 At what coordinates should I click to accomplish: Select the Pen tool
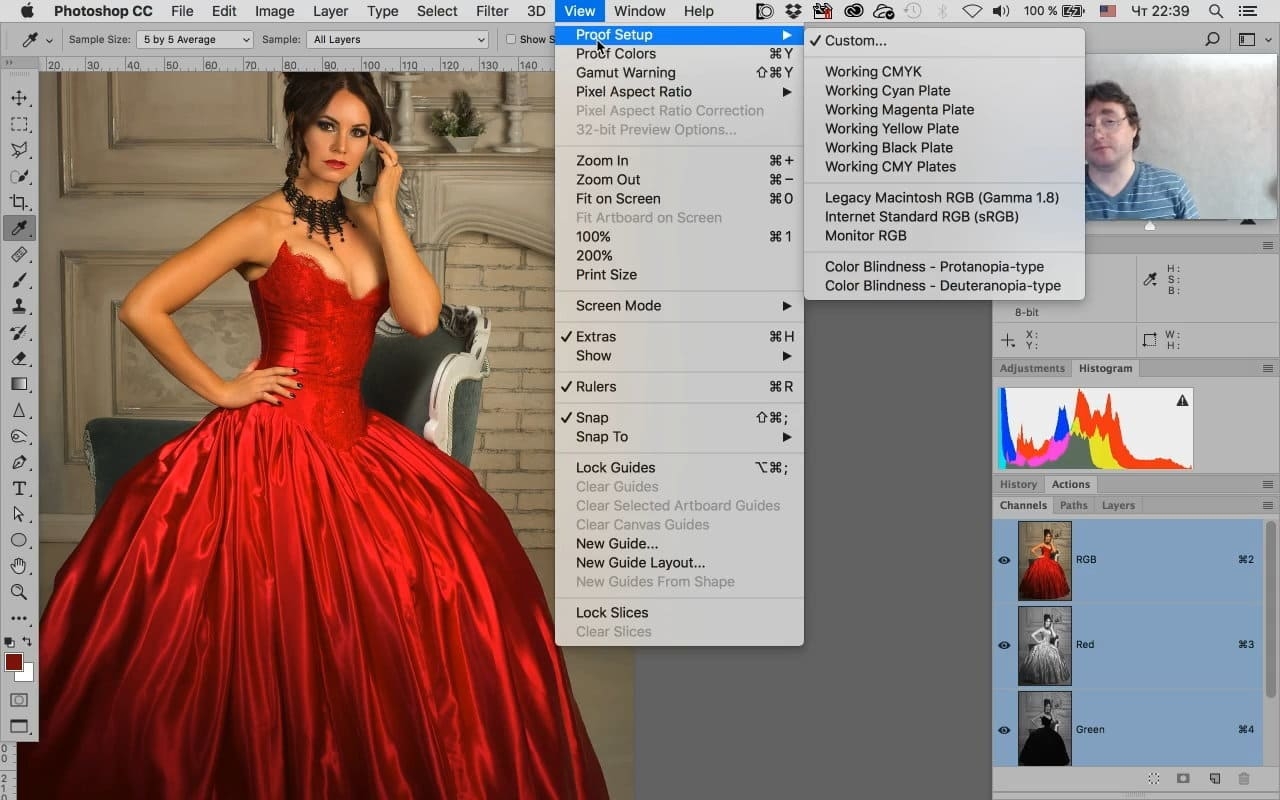coord(19,462)
